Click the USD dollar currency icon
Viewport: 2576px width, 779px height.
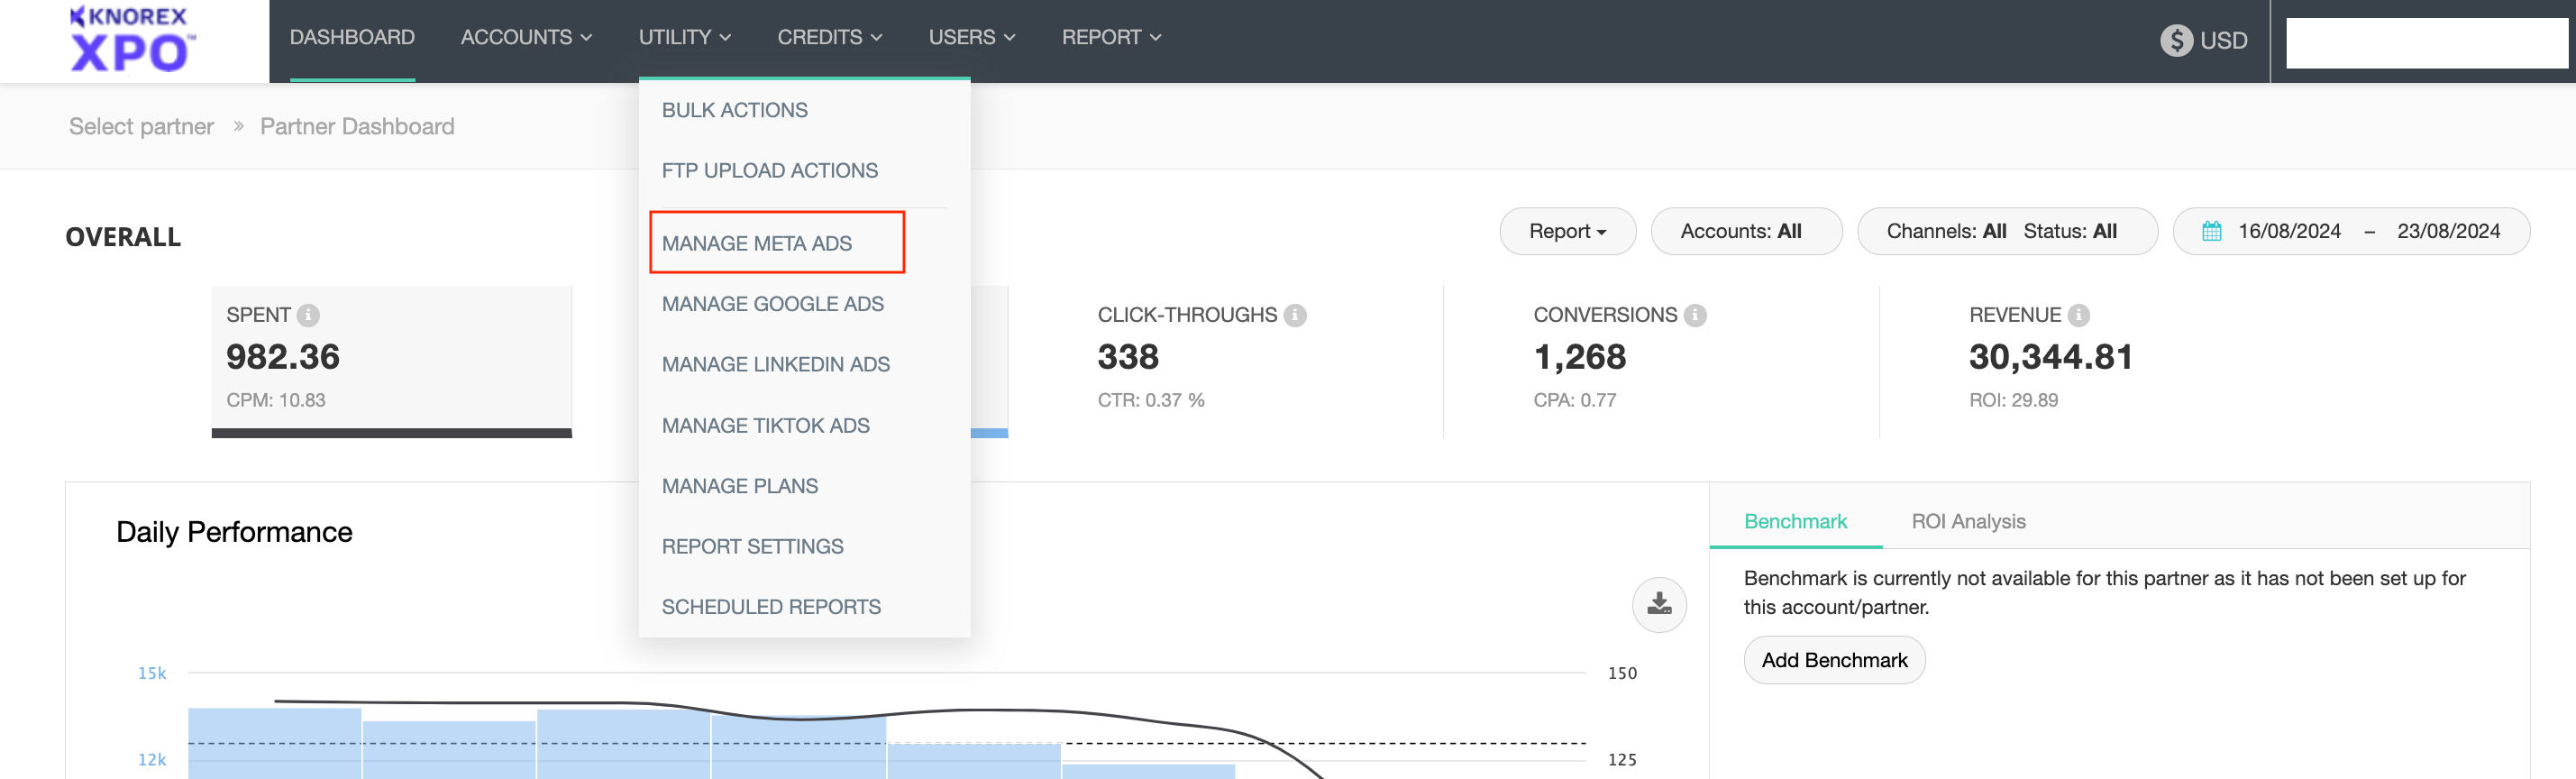(2175, 40)
